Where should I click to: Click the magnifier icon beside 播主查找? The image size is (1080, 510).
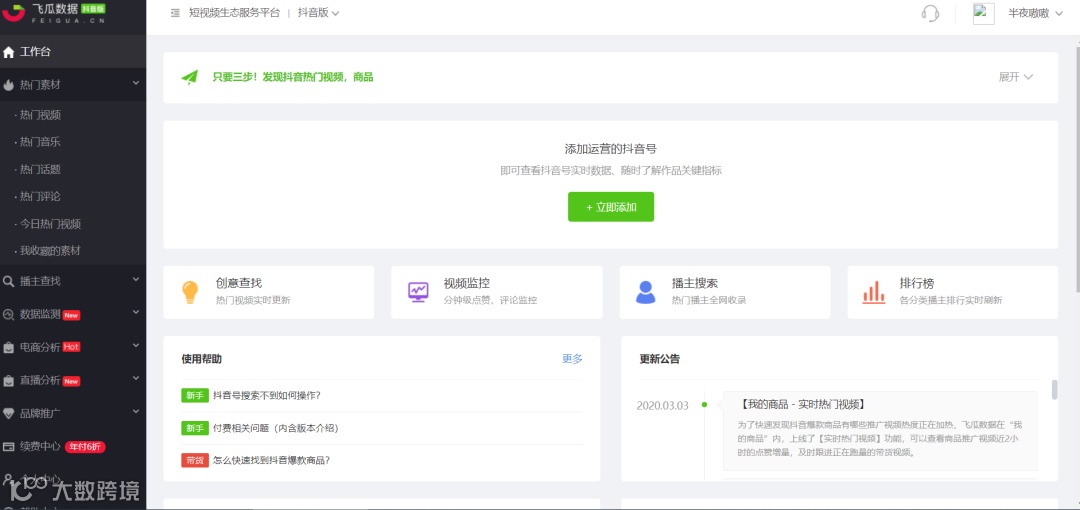9,281
